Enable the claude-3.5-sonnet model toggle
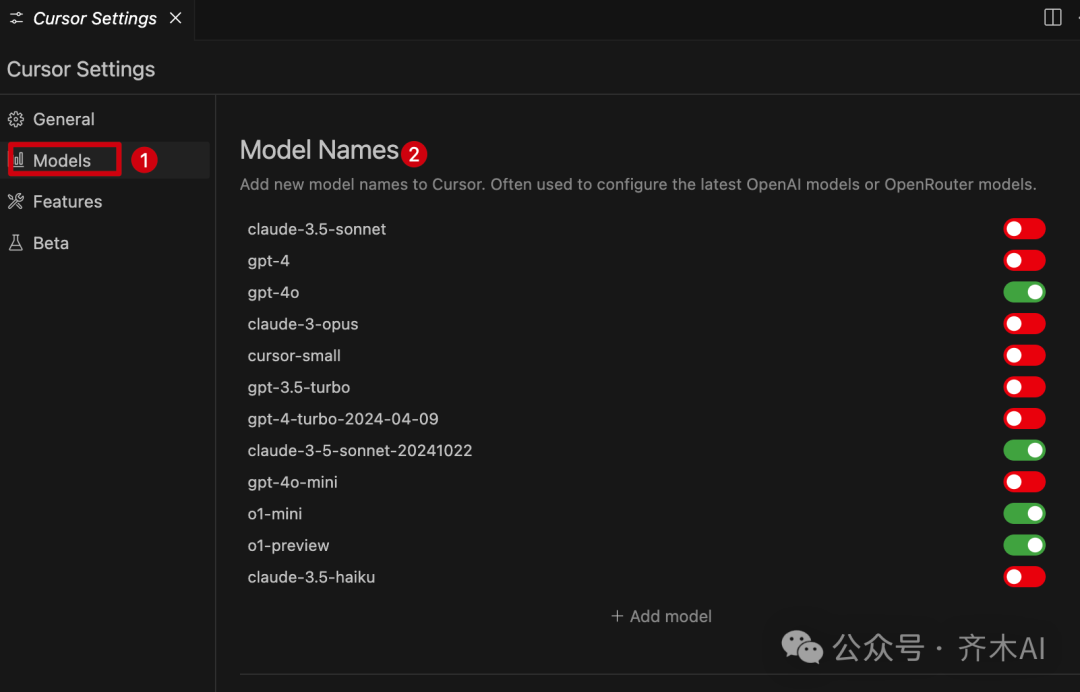The width and height of the screenshot is (1080, 692). click(x=1024, y=229)
